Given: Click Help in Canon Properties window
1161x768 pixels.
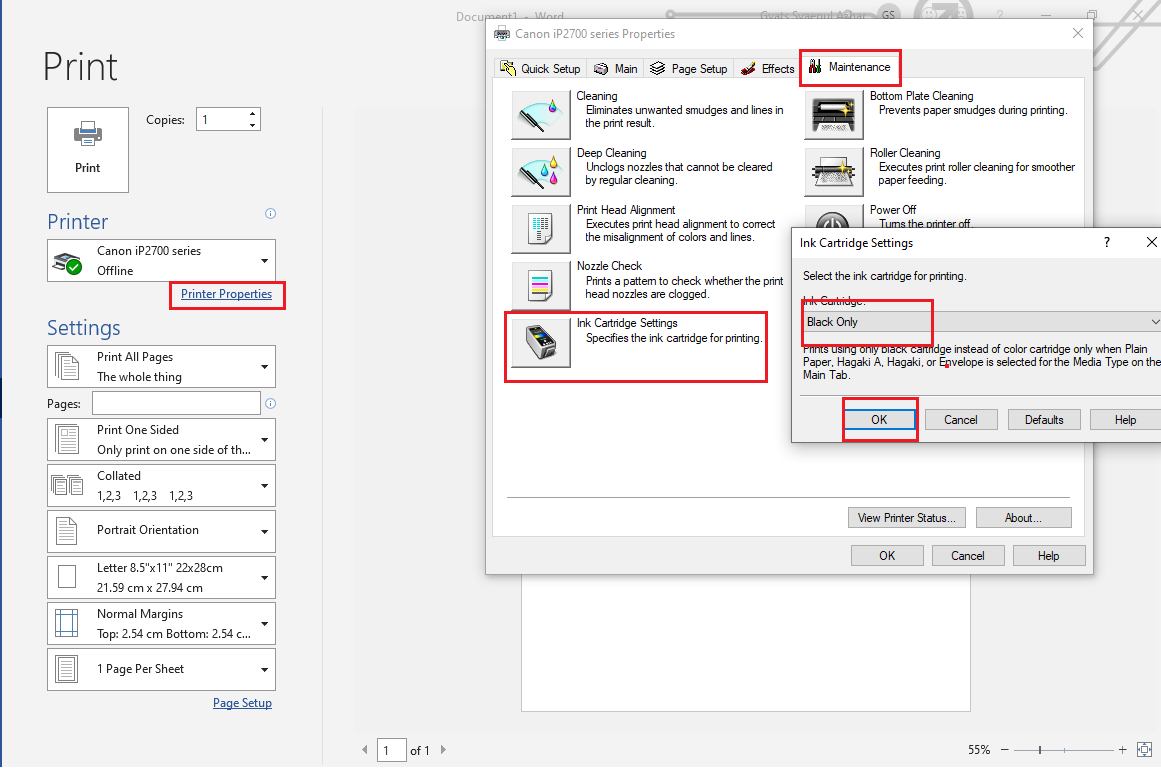Looking at the screenshot, I should [1048, 555].
